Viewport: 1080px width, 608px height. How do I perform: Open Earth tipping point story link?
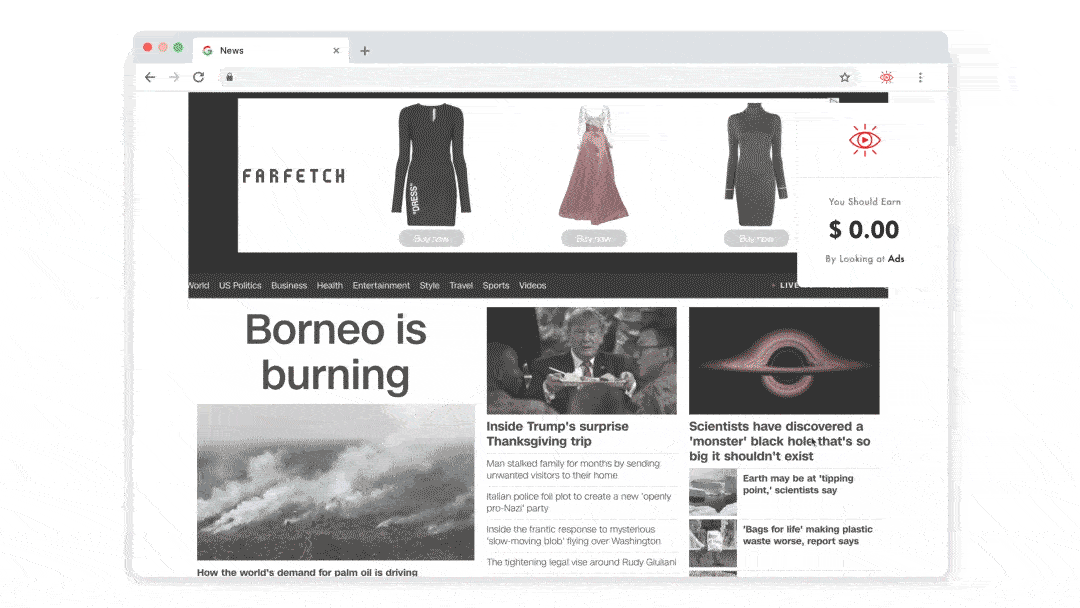[798, 484]
